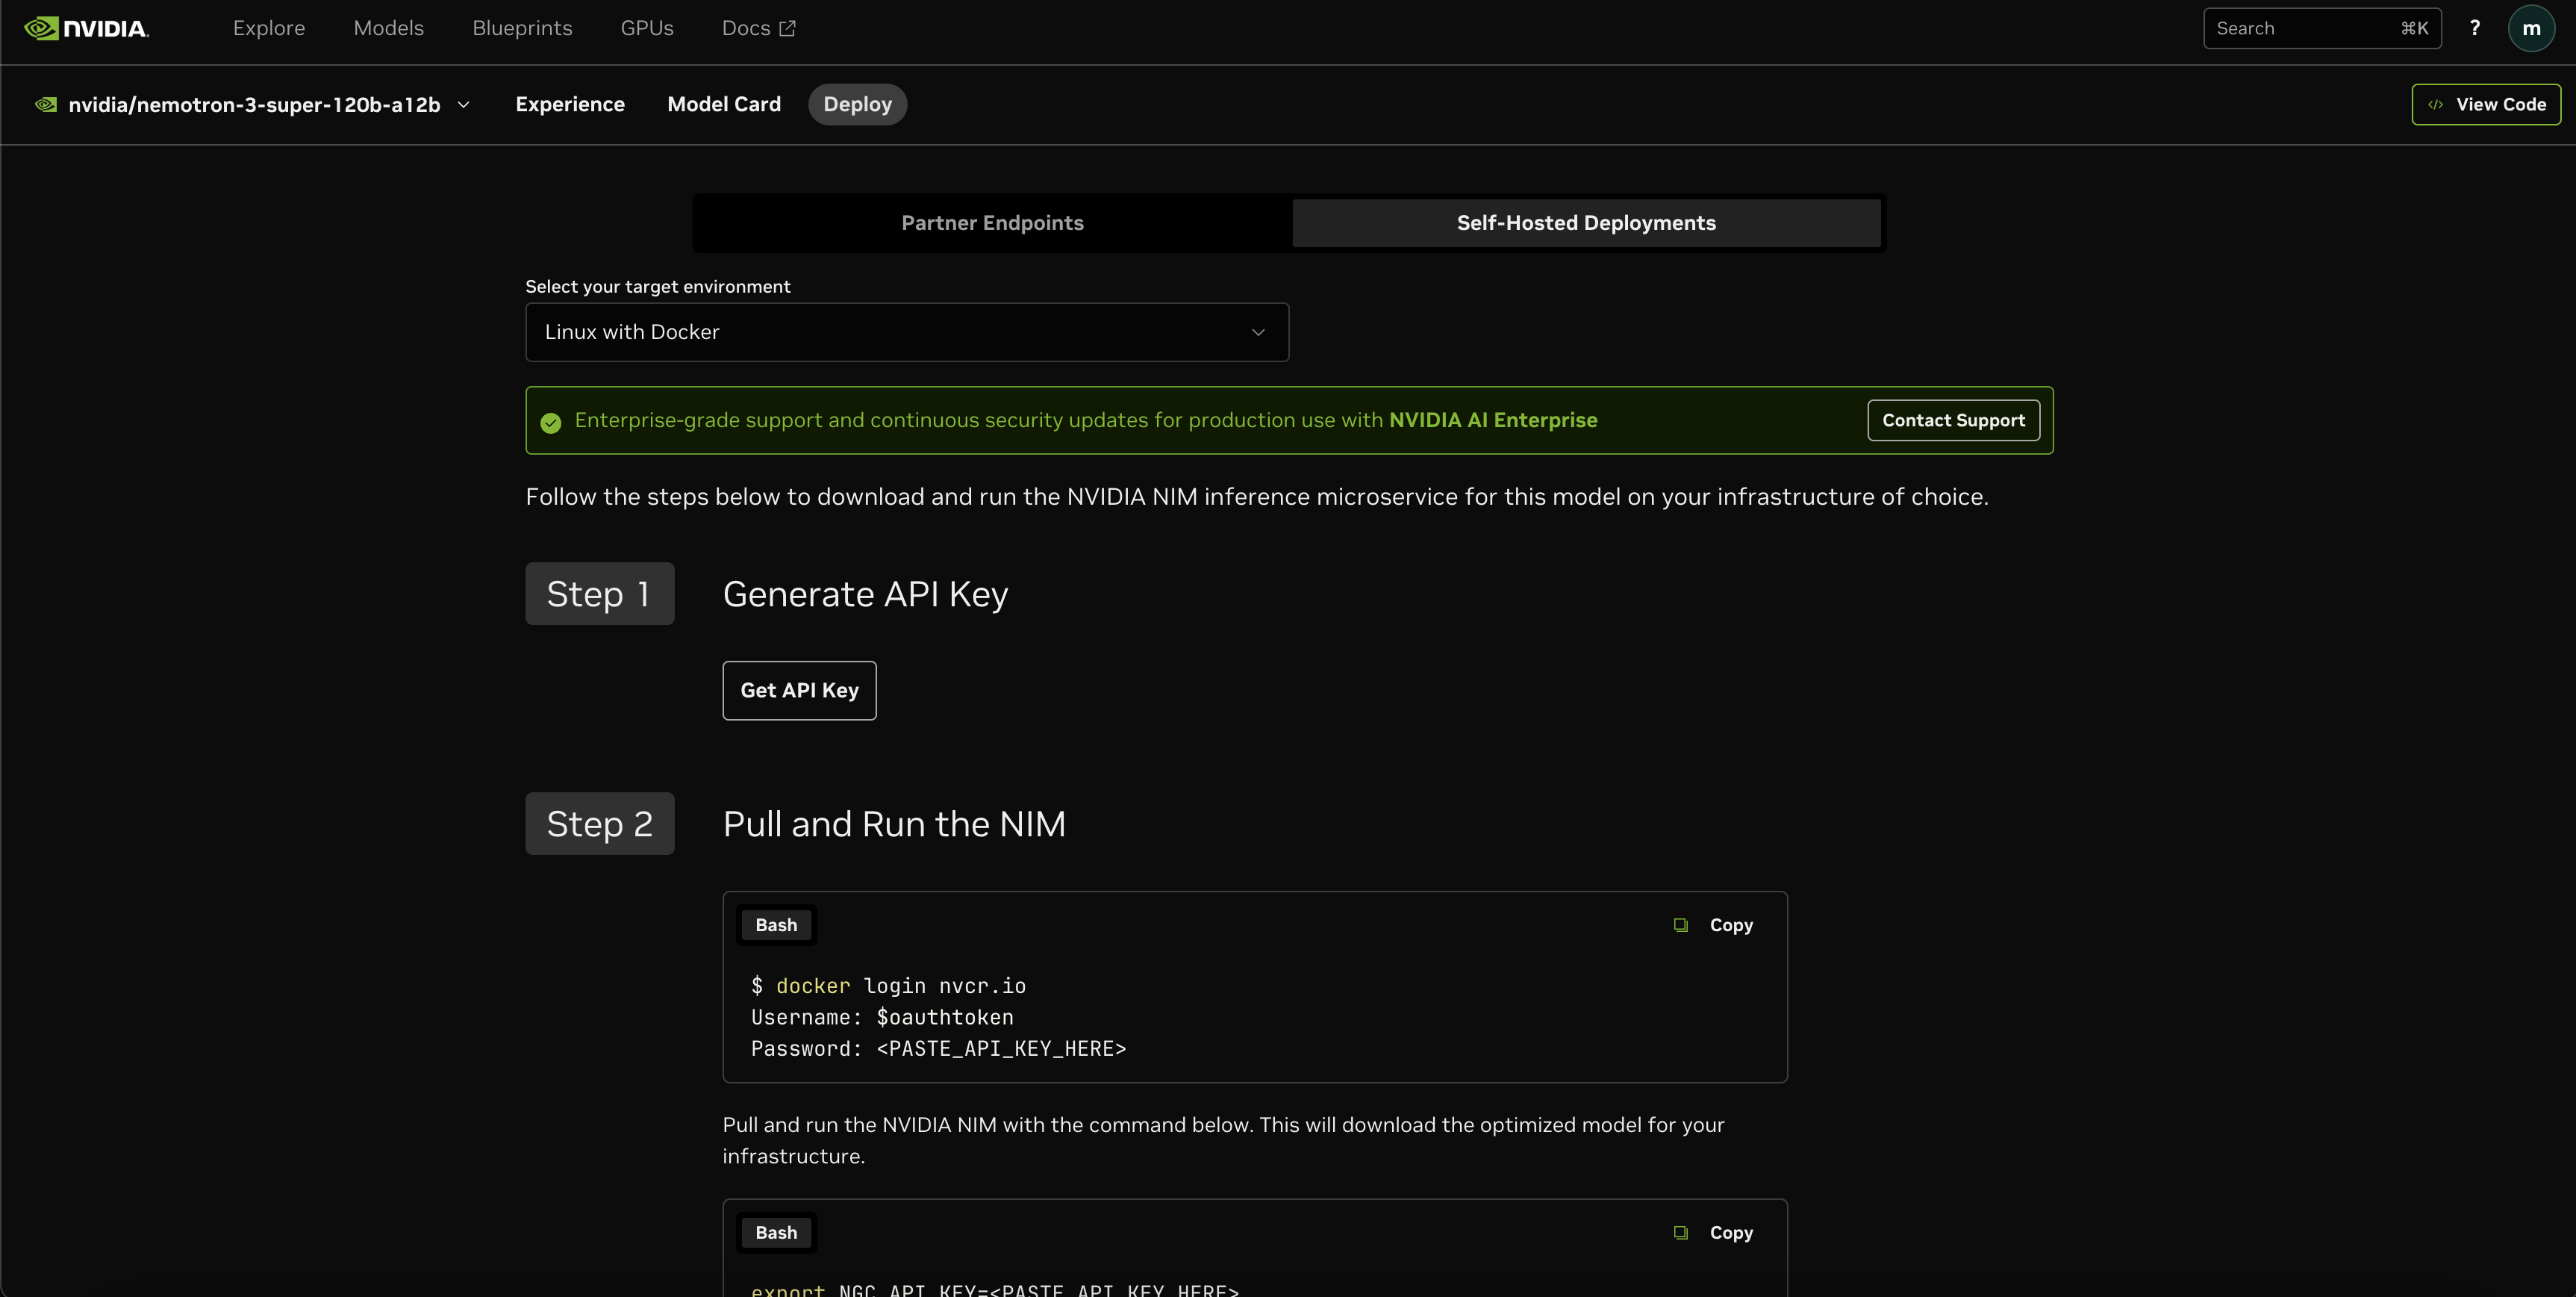2576x1297 pixels.
Task: Click the green checkmark icon in Enterprise banner
Action: coord(551,422)
